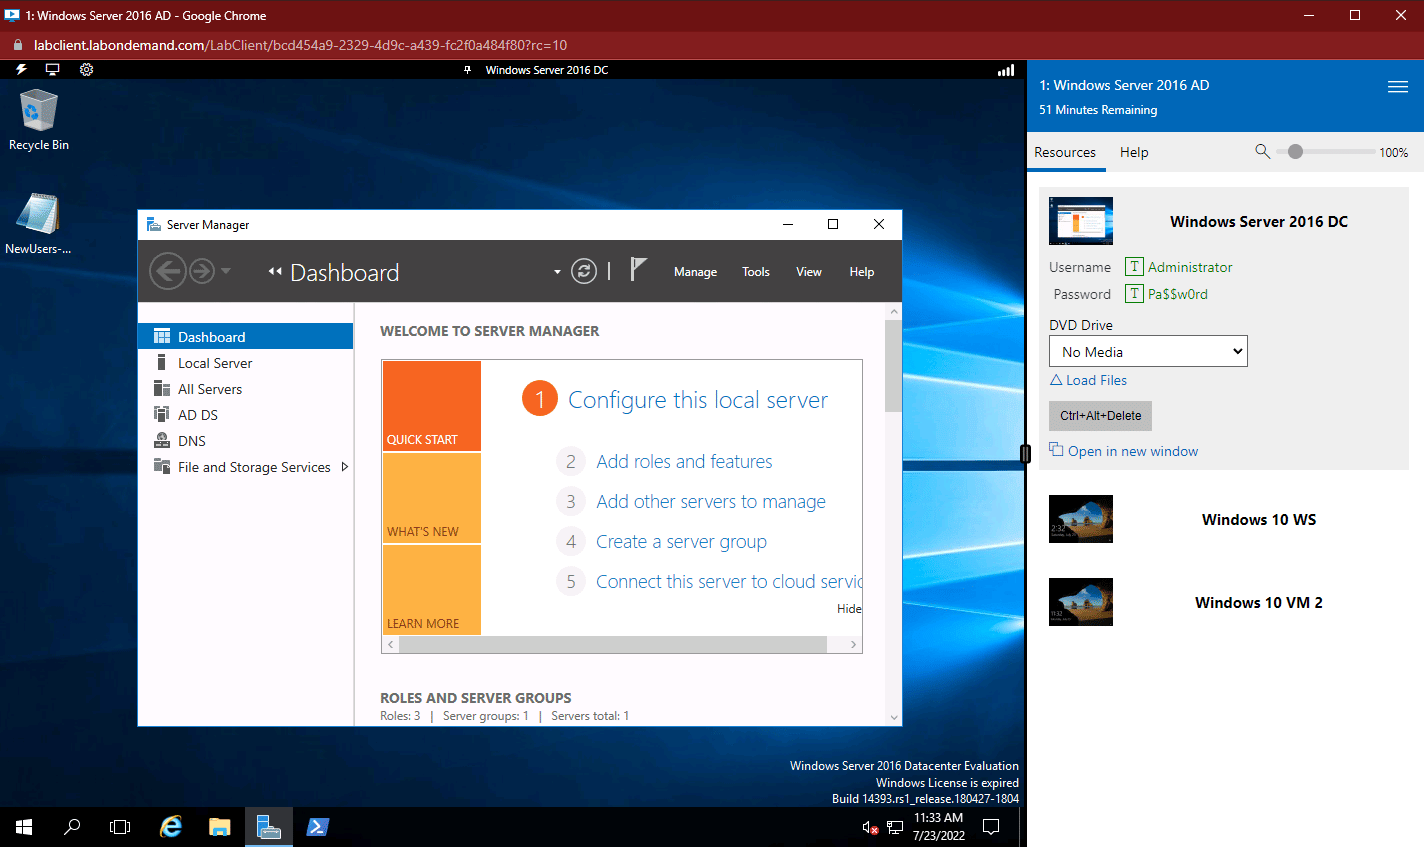The height and width of the screenshot is (847, 1424).
Task: Expand File and Storage Services arrow
Action: point(345,467)
